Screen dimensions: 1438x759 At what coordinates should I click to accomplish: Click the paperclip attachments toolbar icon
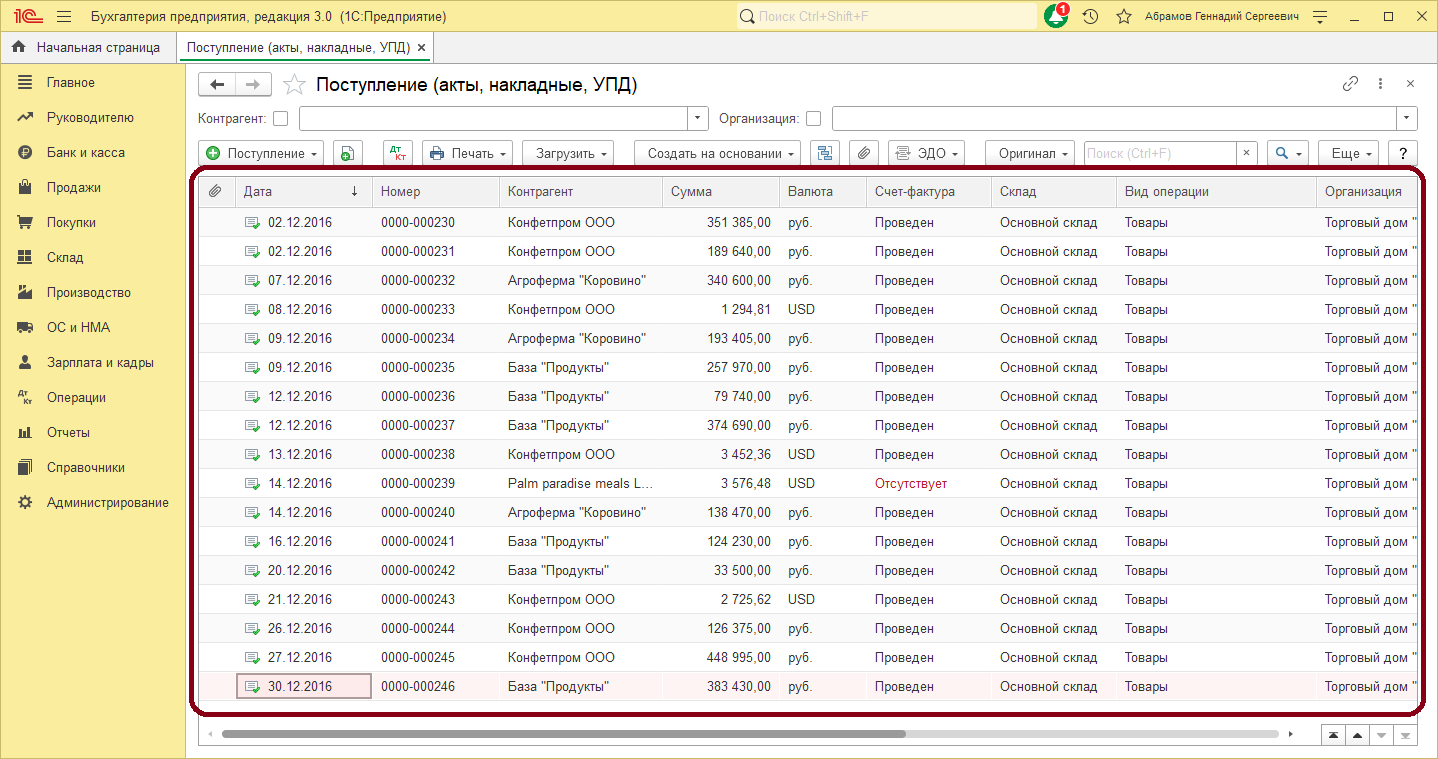point(864,153)
